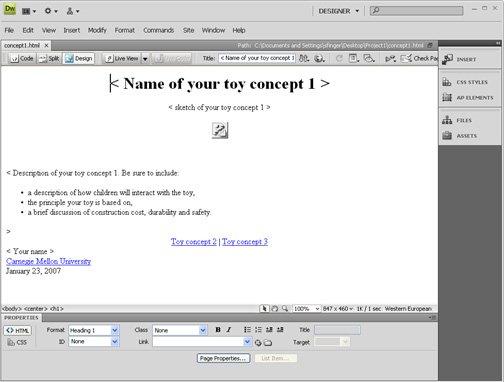This screenshot has width=504, height=382.
Task: Switch Properties inspector to CSS mode
Action: coord(17,342)
